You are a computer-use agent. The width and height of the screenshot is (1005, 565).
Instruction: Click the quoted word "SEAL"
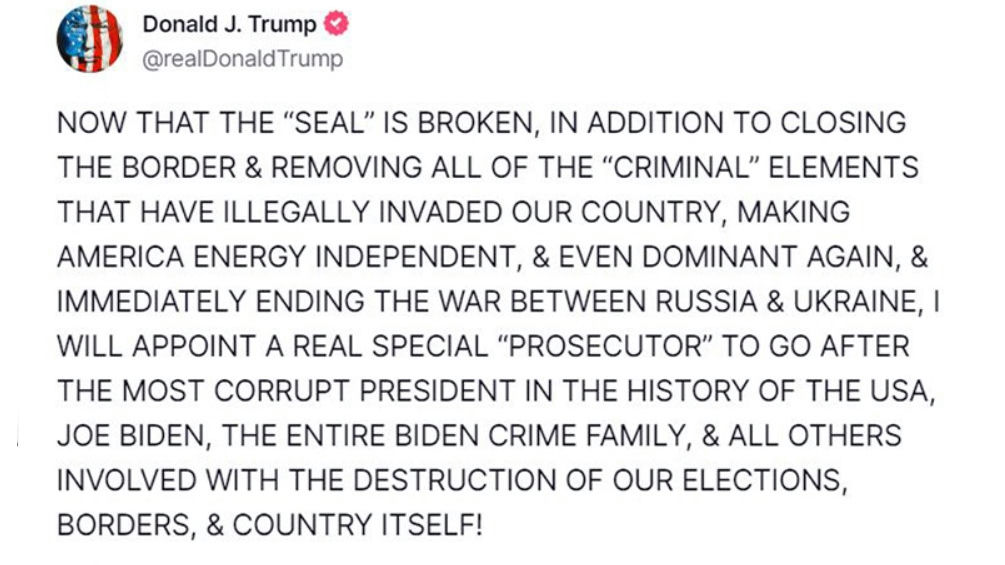pos(328,122)
